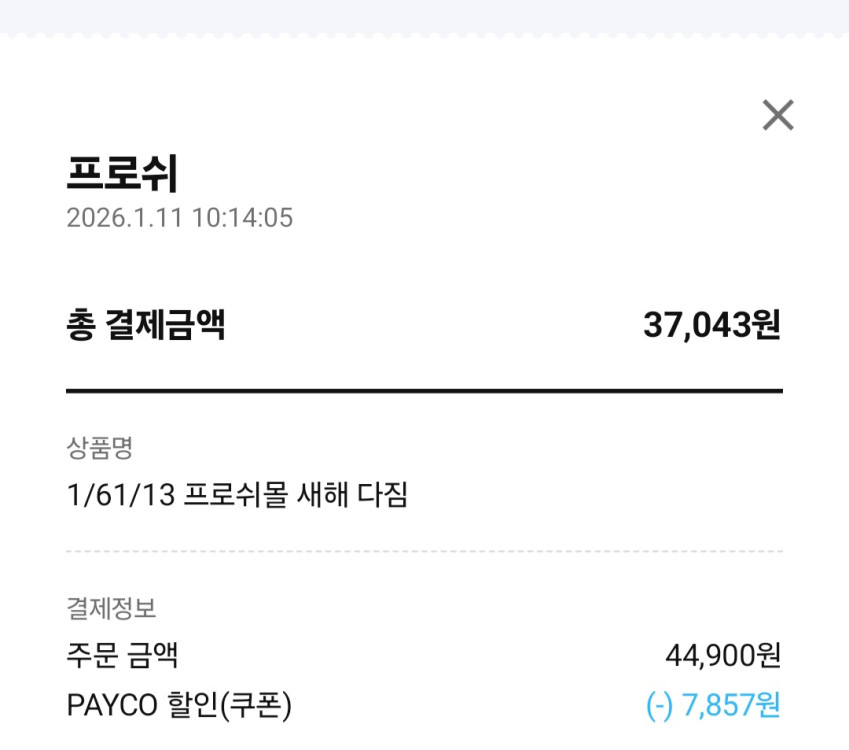Click the total amount 37,043원
Viewport: 849px width, 750px height.
pyautogui.click(x=711, y=325)
